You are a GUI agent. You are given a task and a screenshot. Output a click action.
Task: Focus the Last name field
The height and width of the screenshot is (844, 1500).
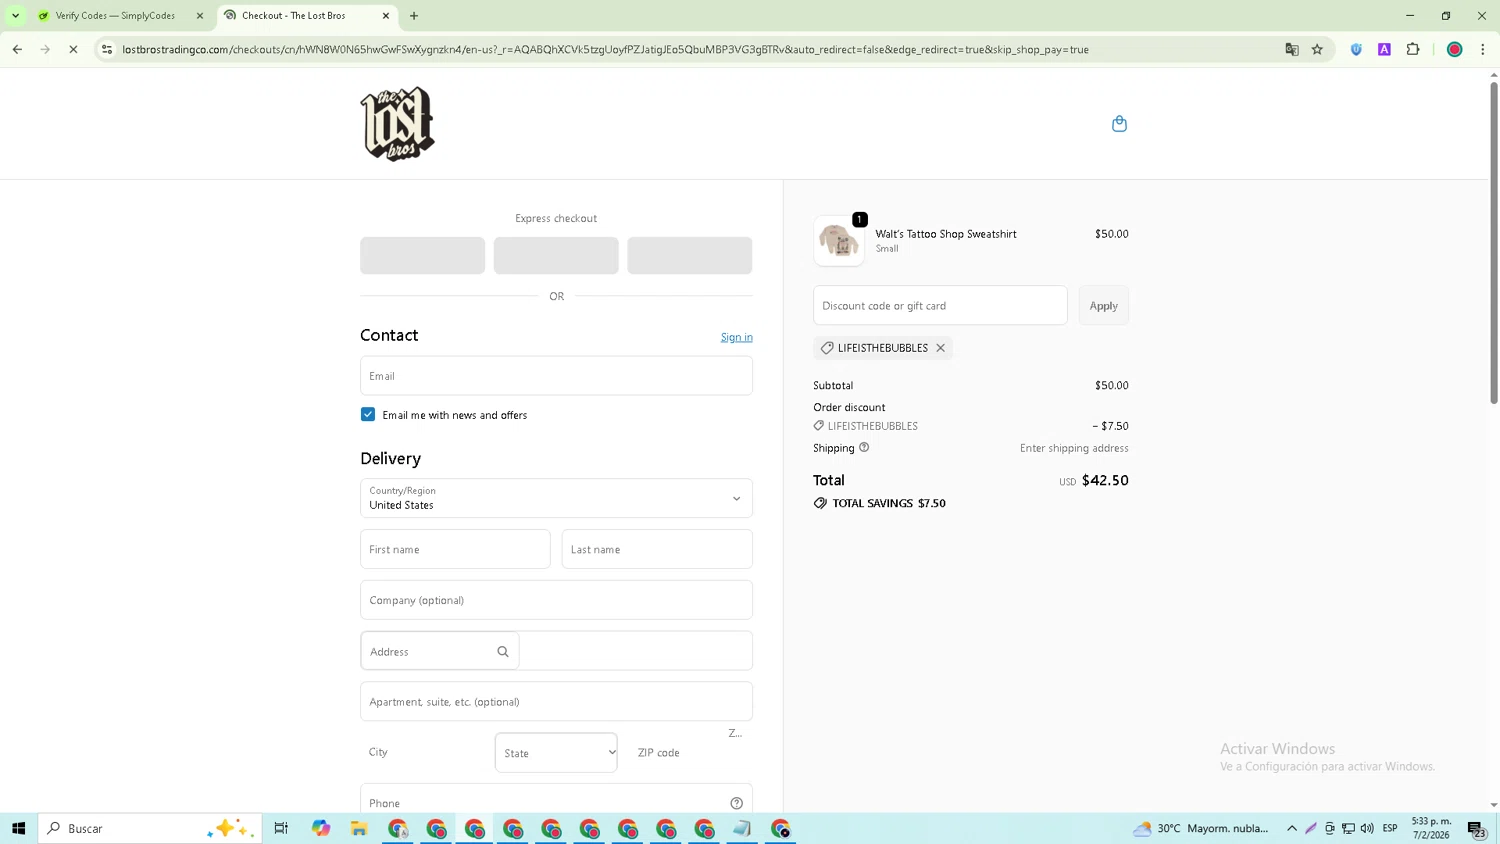tap(657, 549)
